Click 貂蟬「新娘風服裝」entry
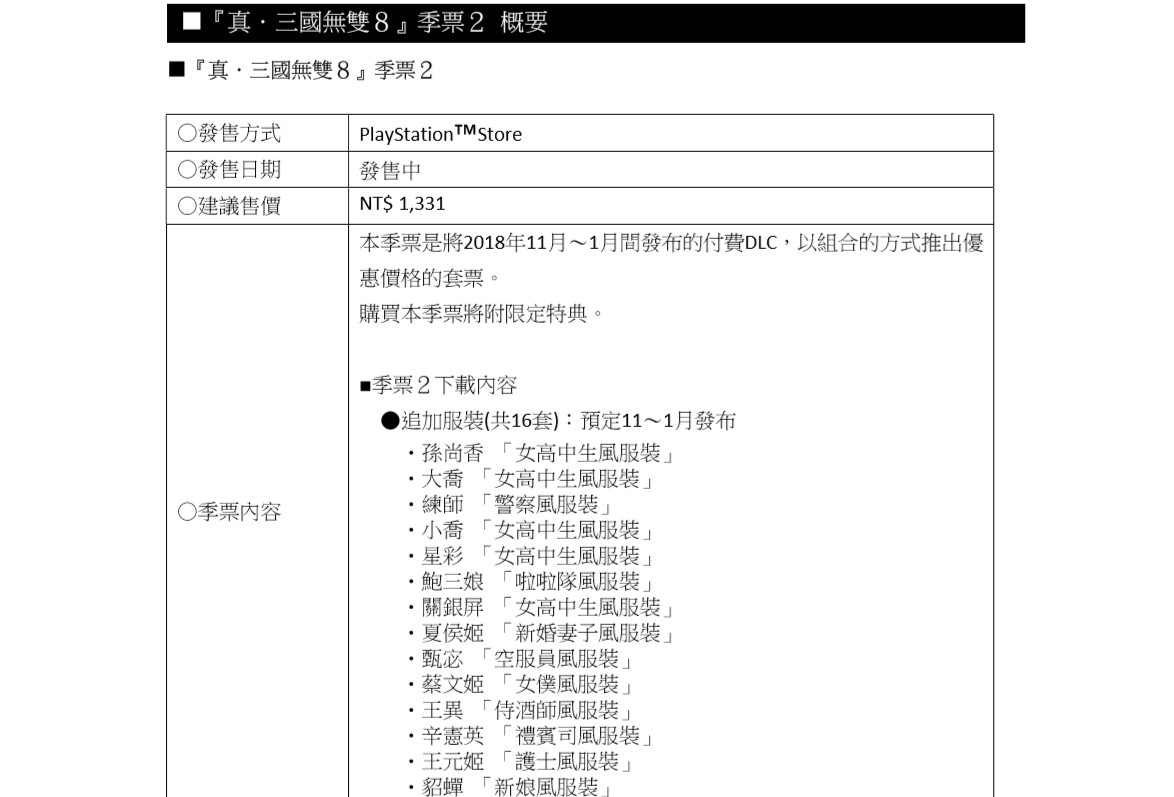Viewport: 1174px width, 797px height. (x=510, y=787)
